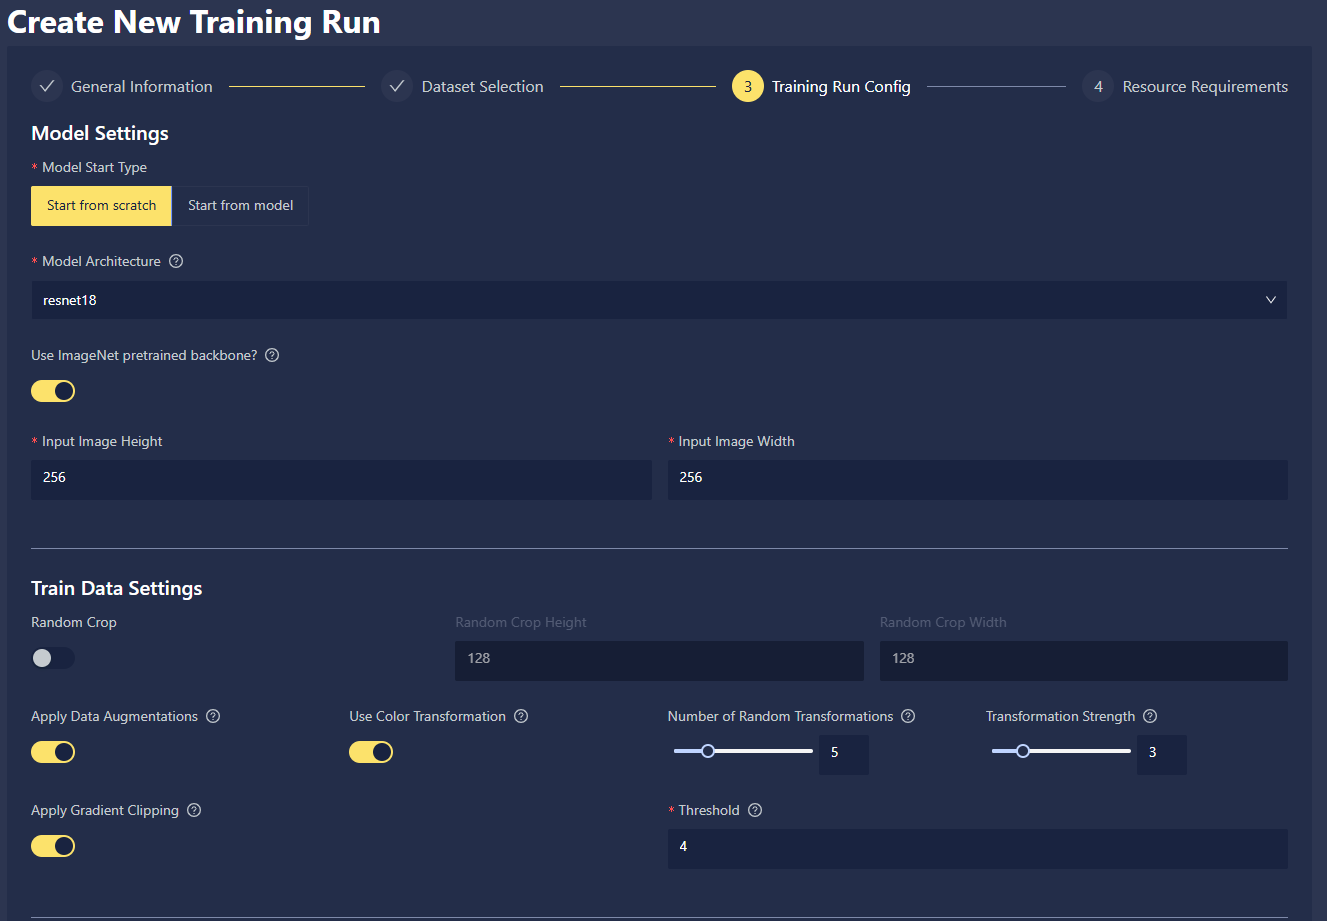Click the Model Start Type label
1327x921 pixels.
point(94,167)
